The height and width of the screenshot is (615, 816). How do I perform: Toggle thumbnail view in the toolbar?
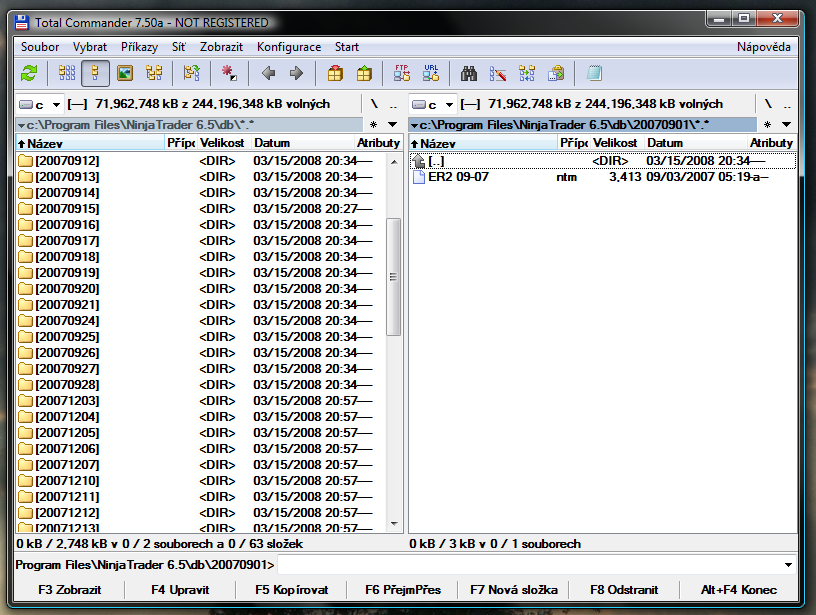[x=125, y=73]
